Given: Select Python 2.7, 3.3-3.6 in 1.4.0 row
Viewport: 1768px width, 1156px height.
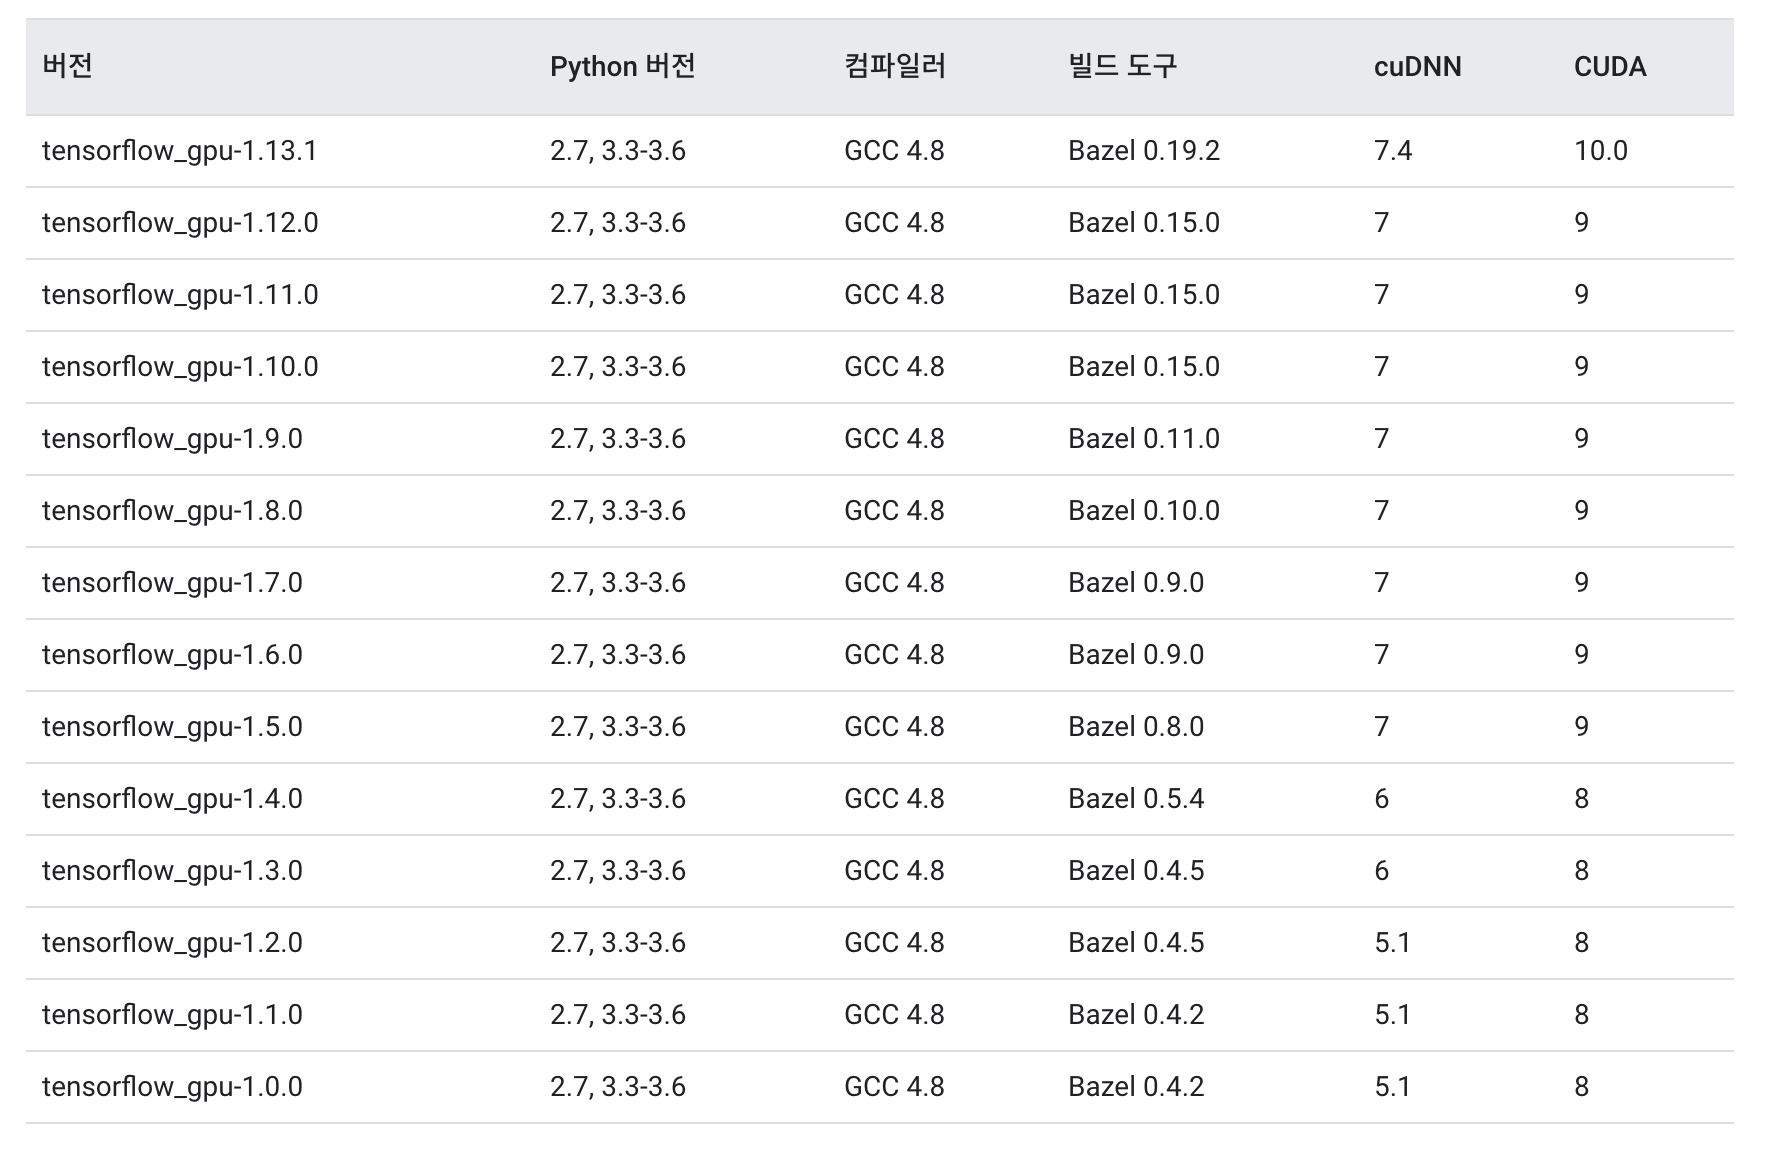Looking at the screenshot, I should point(618,799).
